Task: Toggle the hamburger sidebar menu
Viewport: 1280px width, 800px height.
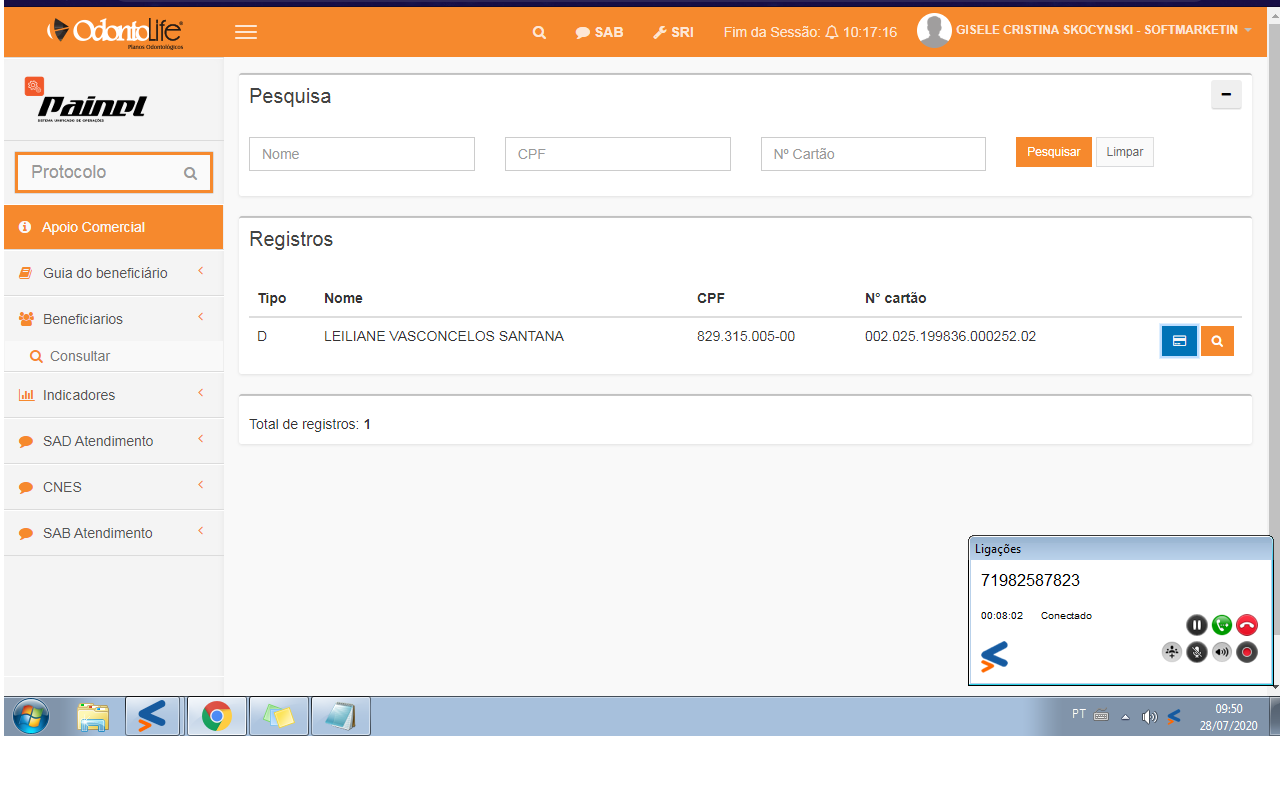Action: click(x=246, y=32)
